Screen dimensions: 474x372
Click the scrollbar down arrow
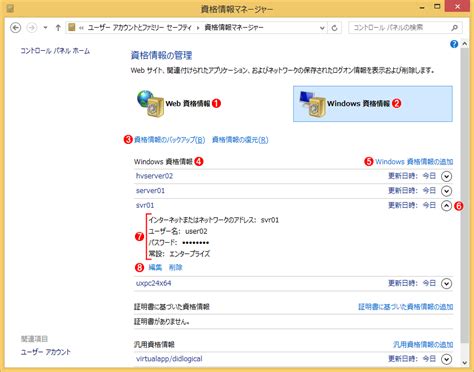click(x=464, y=363)
